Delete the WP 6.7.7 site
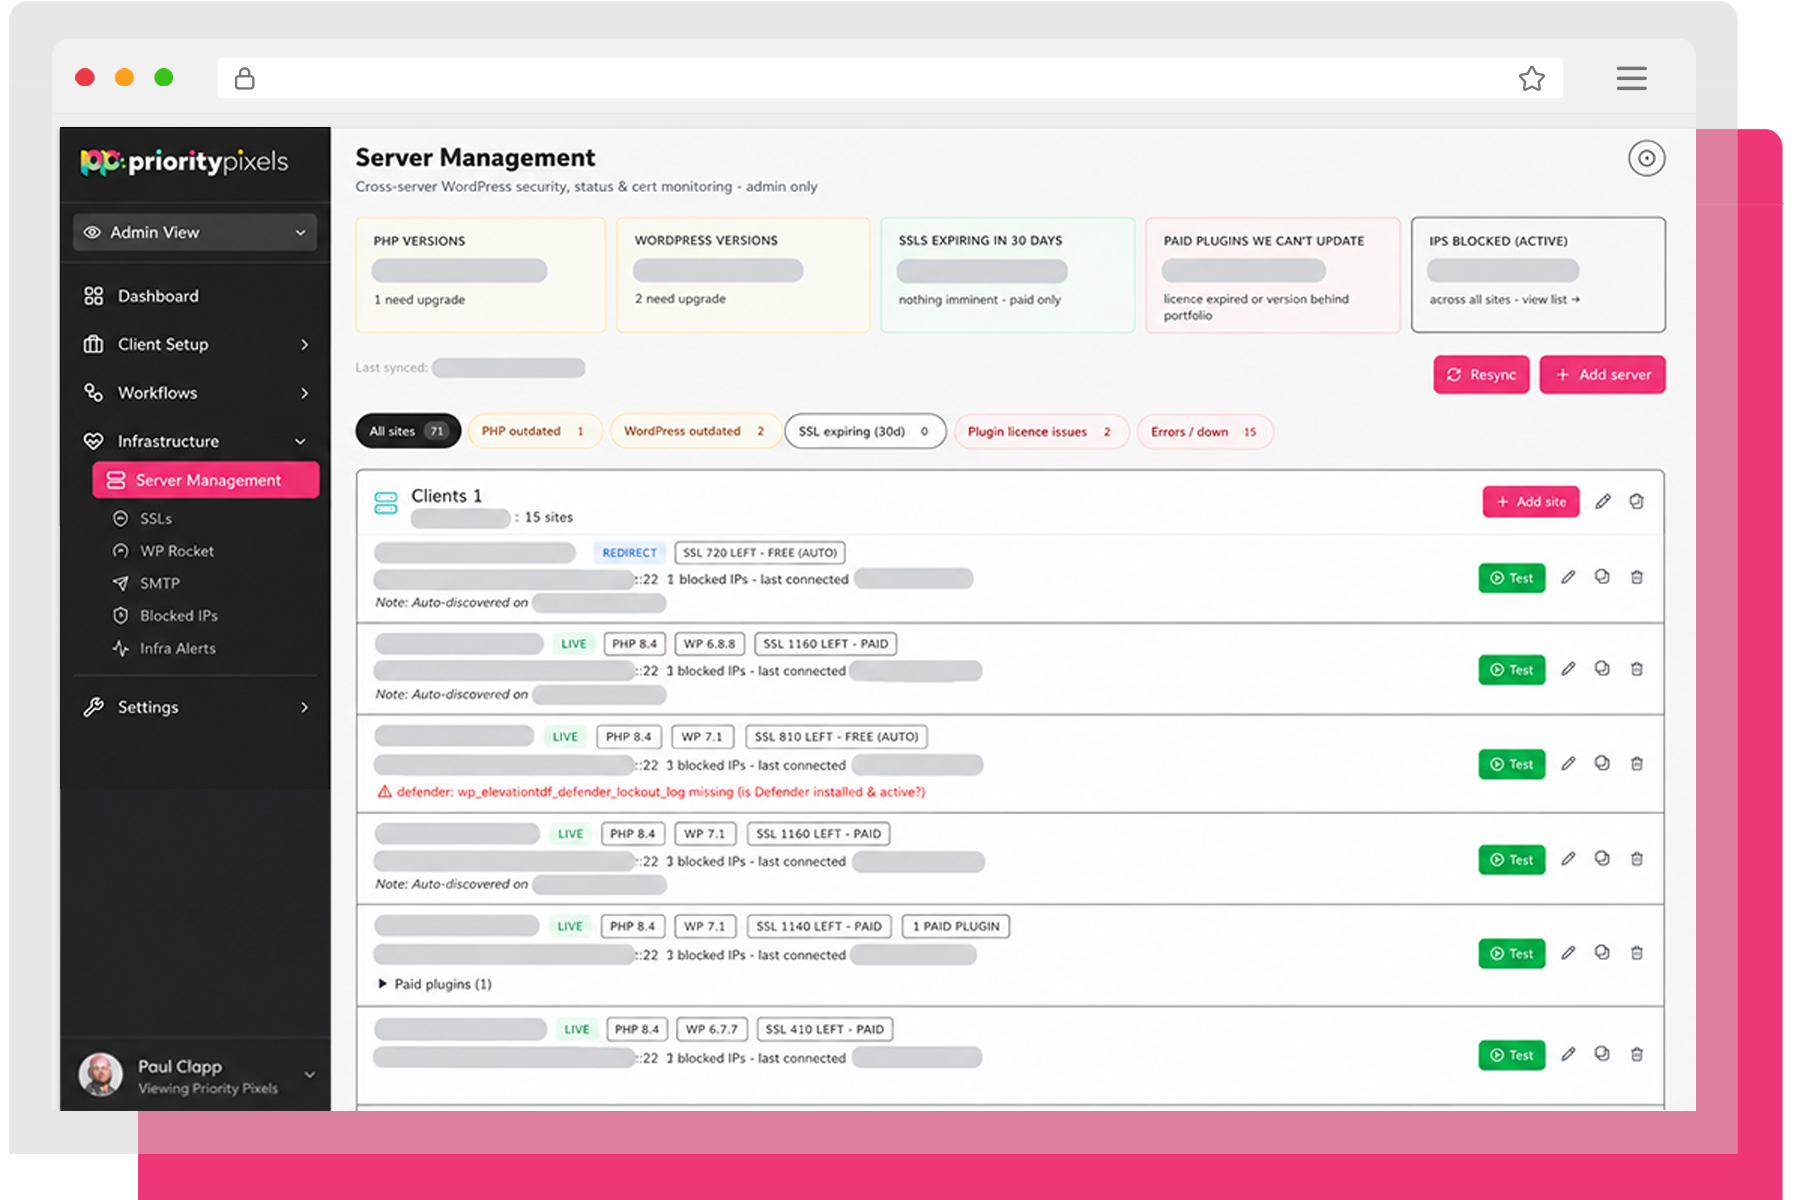Viewport: 1800px width, 1200px height. [1637, 1054]
